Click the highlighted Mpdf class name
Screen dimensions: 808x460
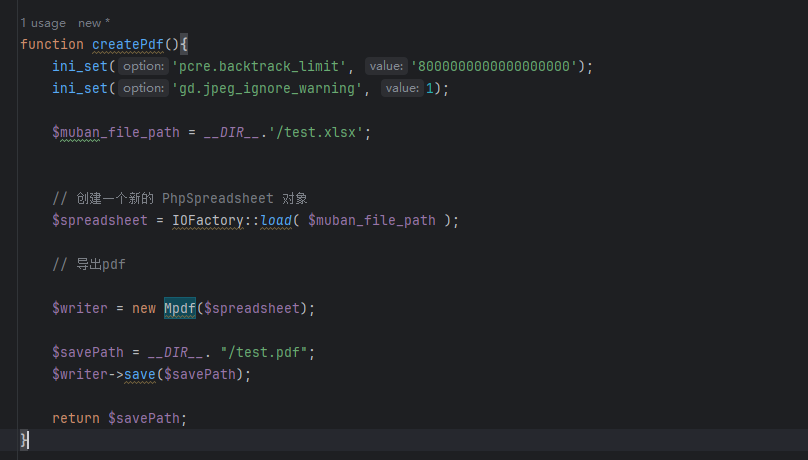coord(180,309)
